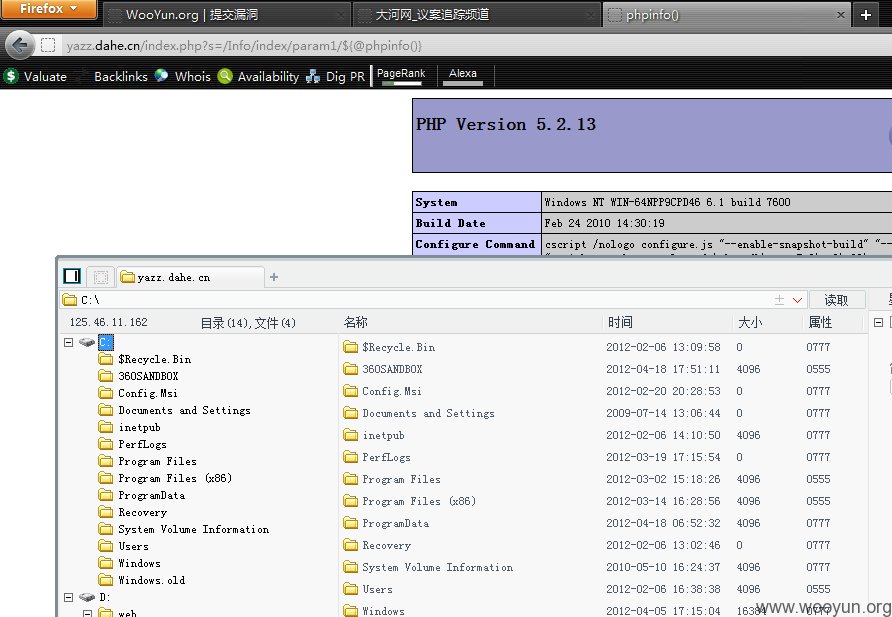Sort by 时间 column header

pyautogui.click(x=620, y=322)
